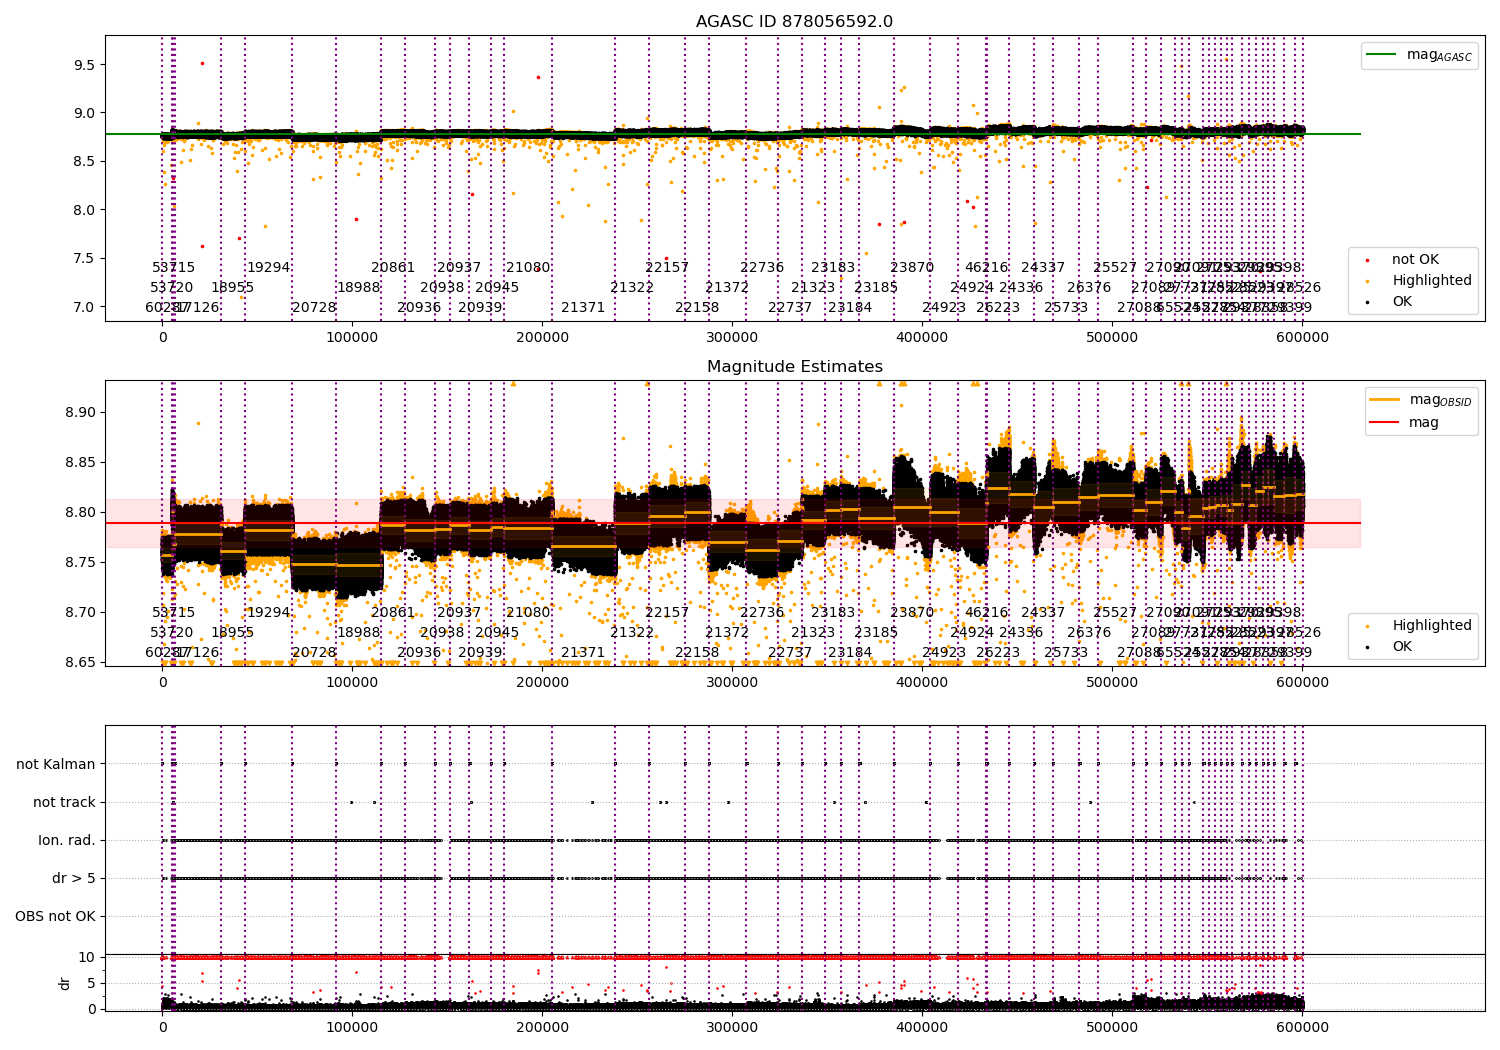Click the 'Magnitude Estimates' plot title
The width and height of the screenshot is (1500, 1050).
pyautogui.click(x=794, y=367)
